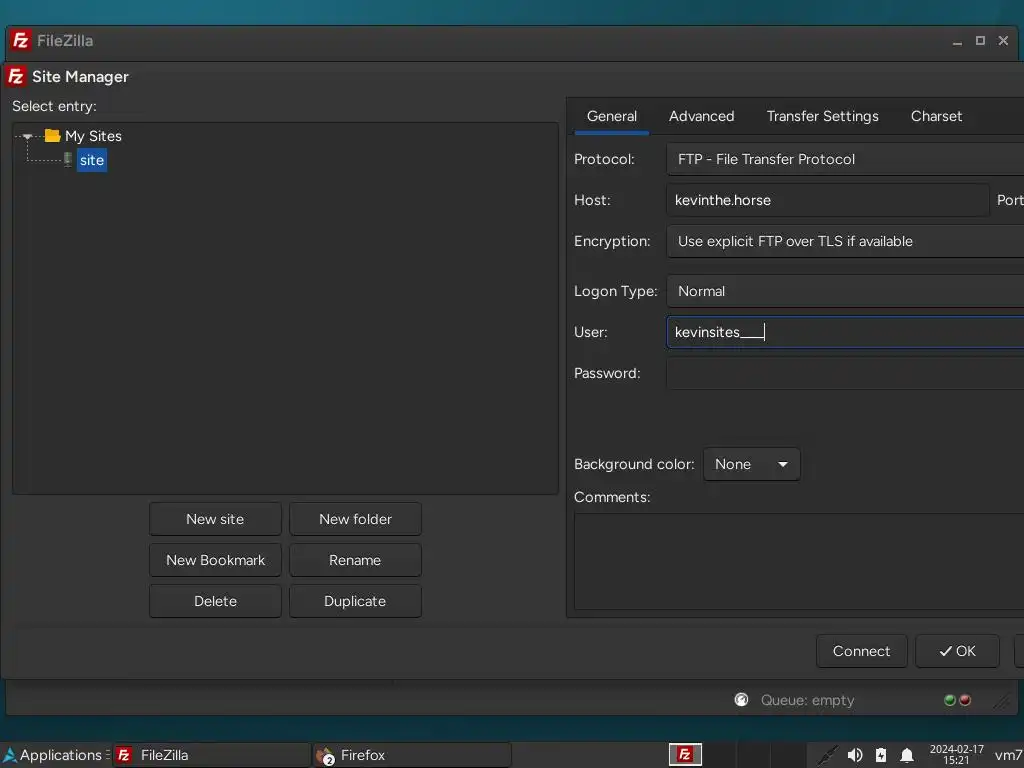Click the FileZilla logo in title bar

point(21,40)
